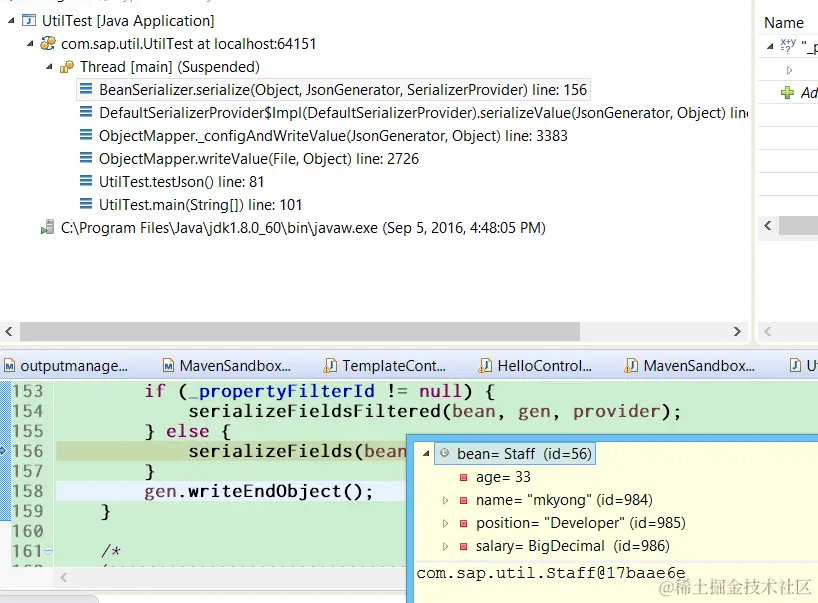Switch to the HelloControl... editor tab

click(x=536, y=366)
